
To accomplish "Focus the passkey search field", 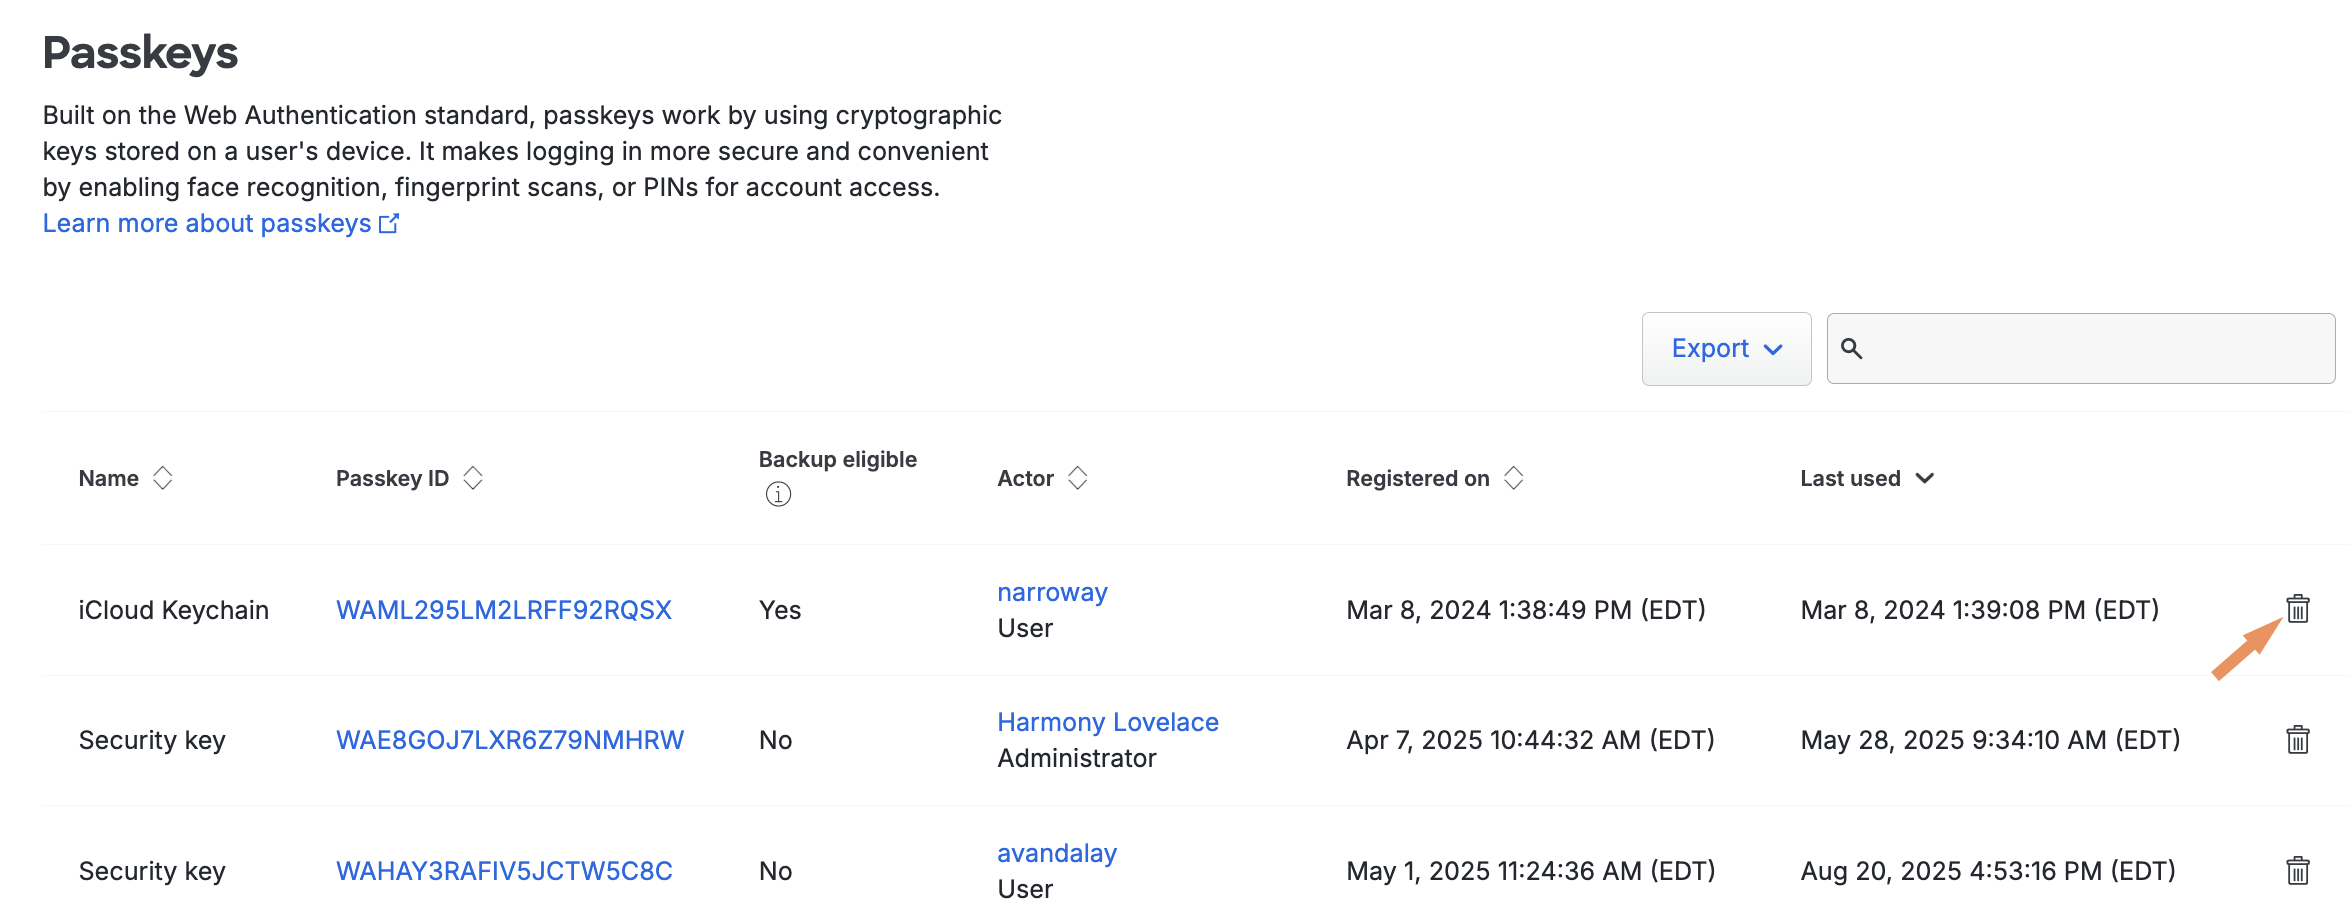I will [x=2095, y=348].
